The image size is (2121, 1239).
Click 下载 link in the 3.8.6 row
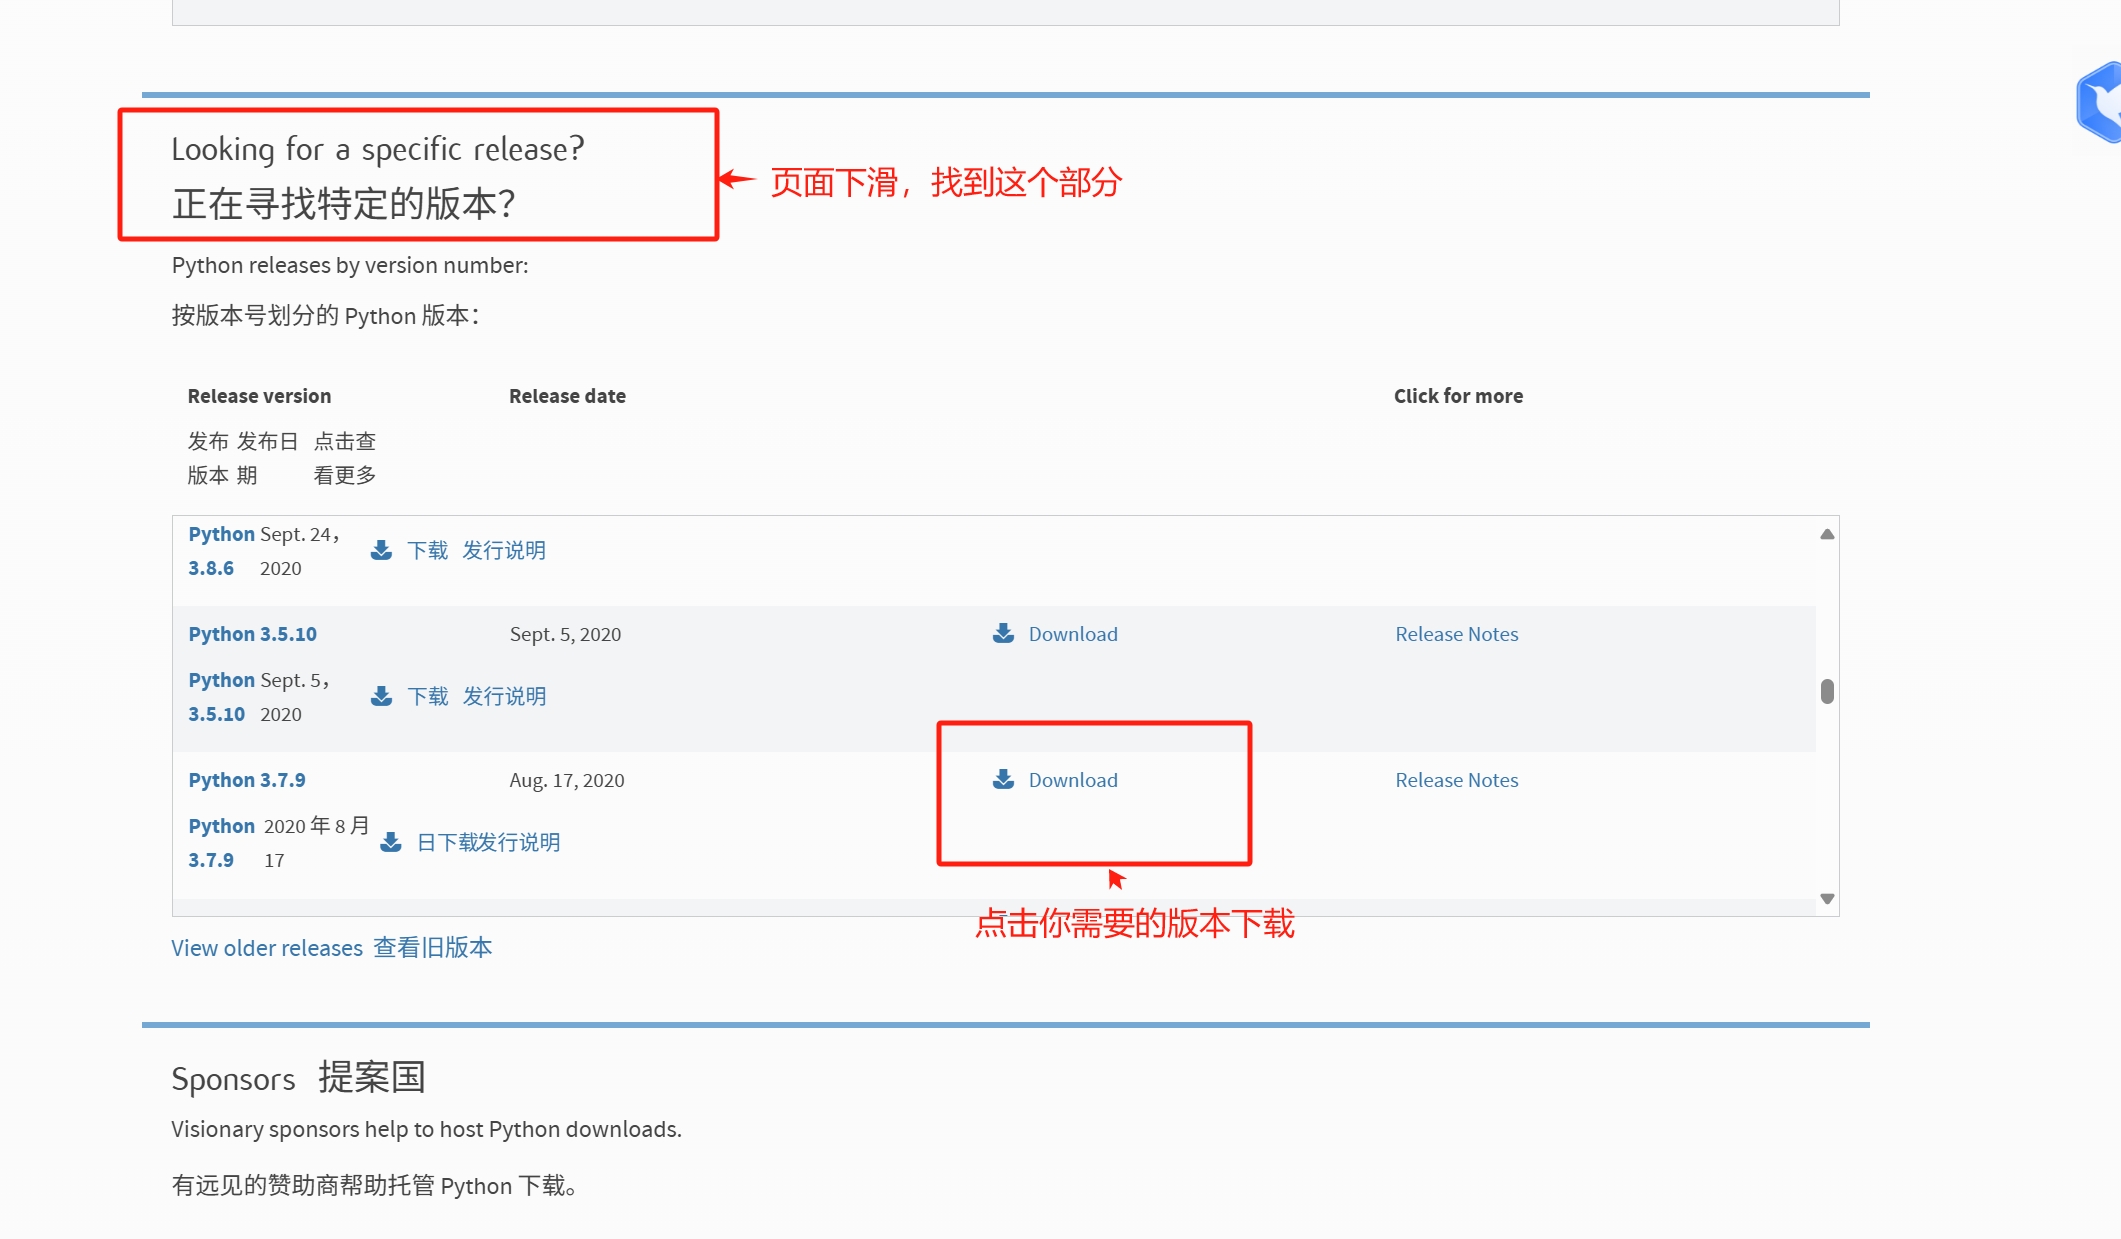tap(427, 551)
